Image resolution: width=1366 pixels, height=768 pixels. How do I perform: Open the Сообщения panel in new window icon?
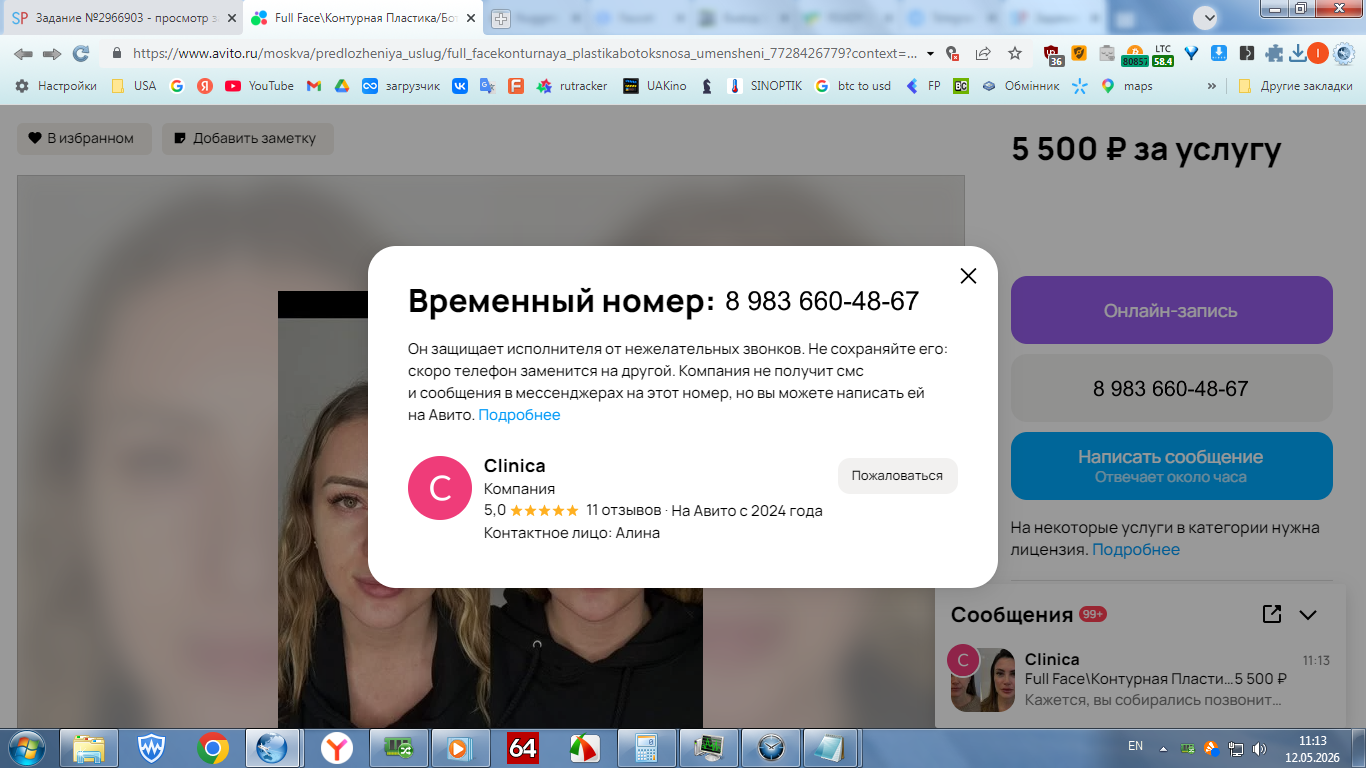pos(1272,614)
